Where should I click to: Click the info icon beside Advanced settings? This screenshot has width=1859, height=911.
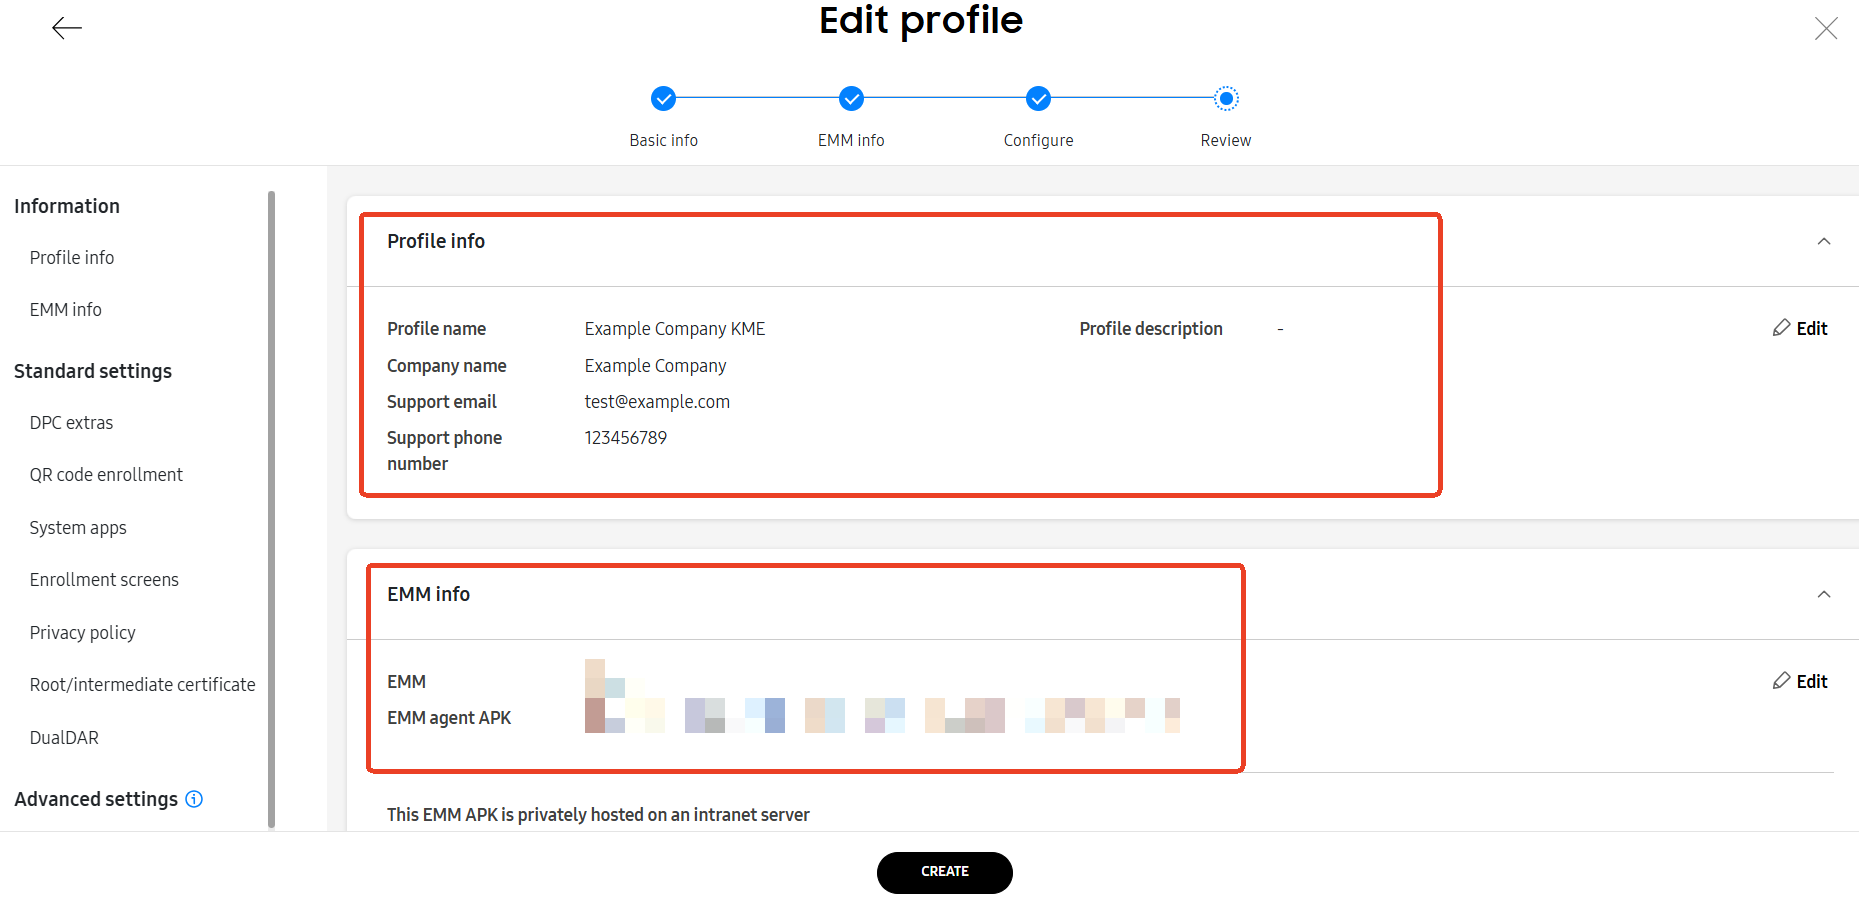[194, 799]
